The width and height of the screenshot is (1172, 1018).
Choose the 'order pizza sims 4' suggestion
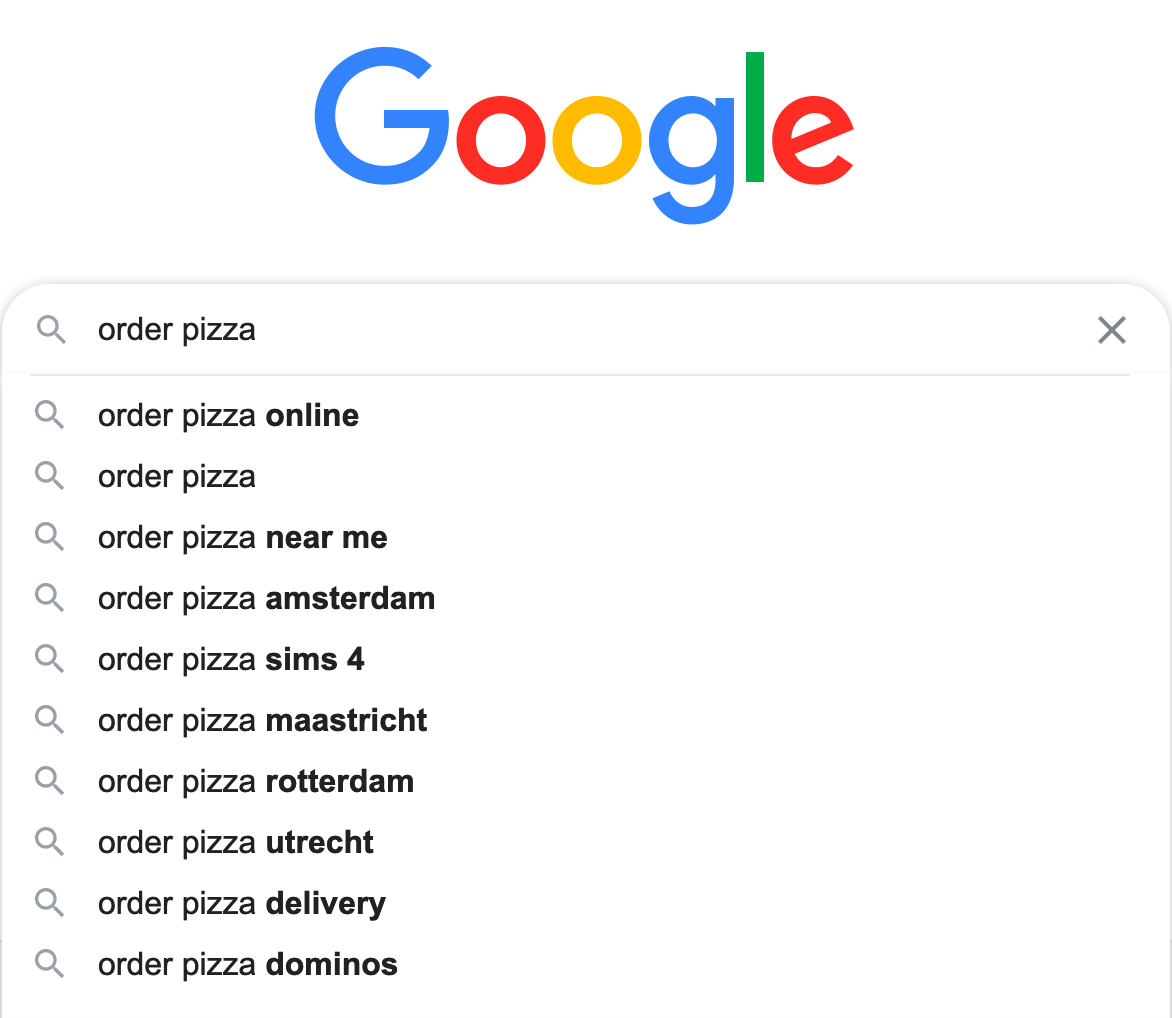tap(230, 659)
